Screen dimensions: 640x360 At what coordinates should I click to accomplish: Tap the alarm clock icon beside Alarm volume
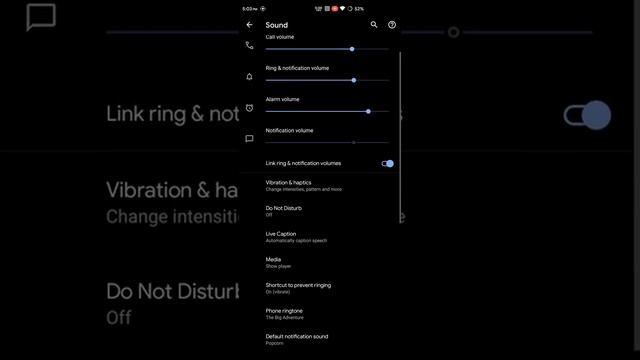coord(249,108)
